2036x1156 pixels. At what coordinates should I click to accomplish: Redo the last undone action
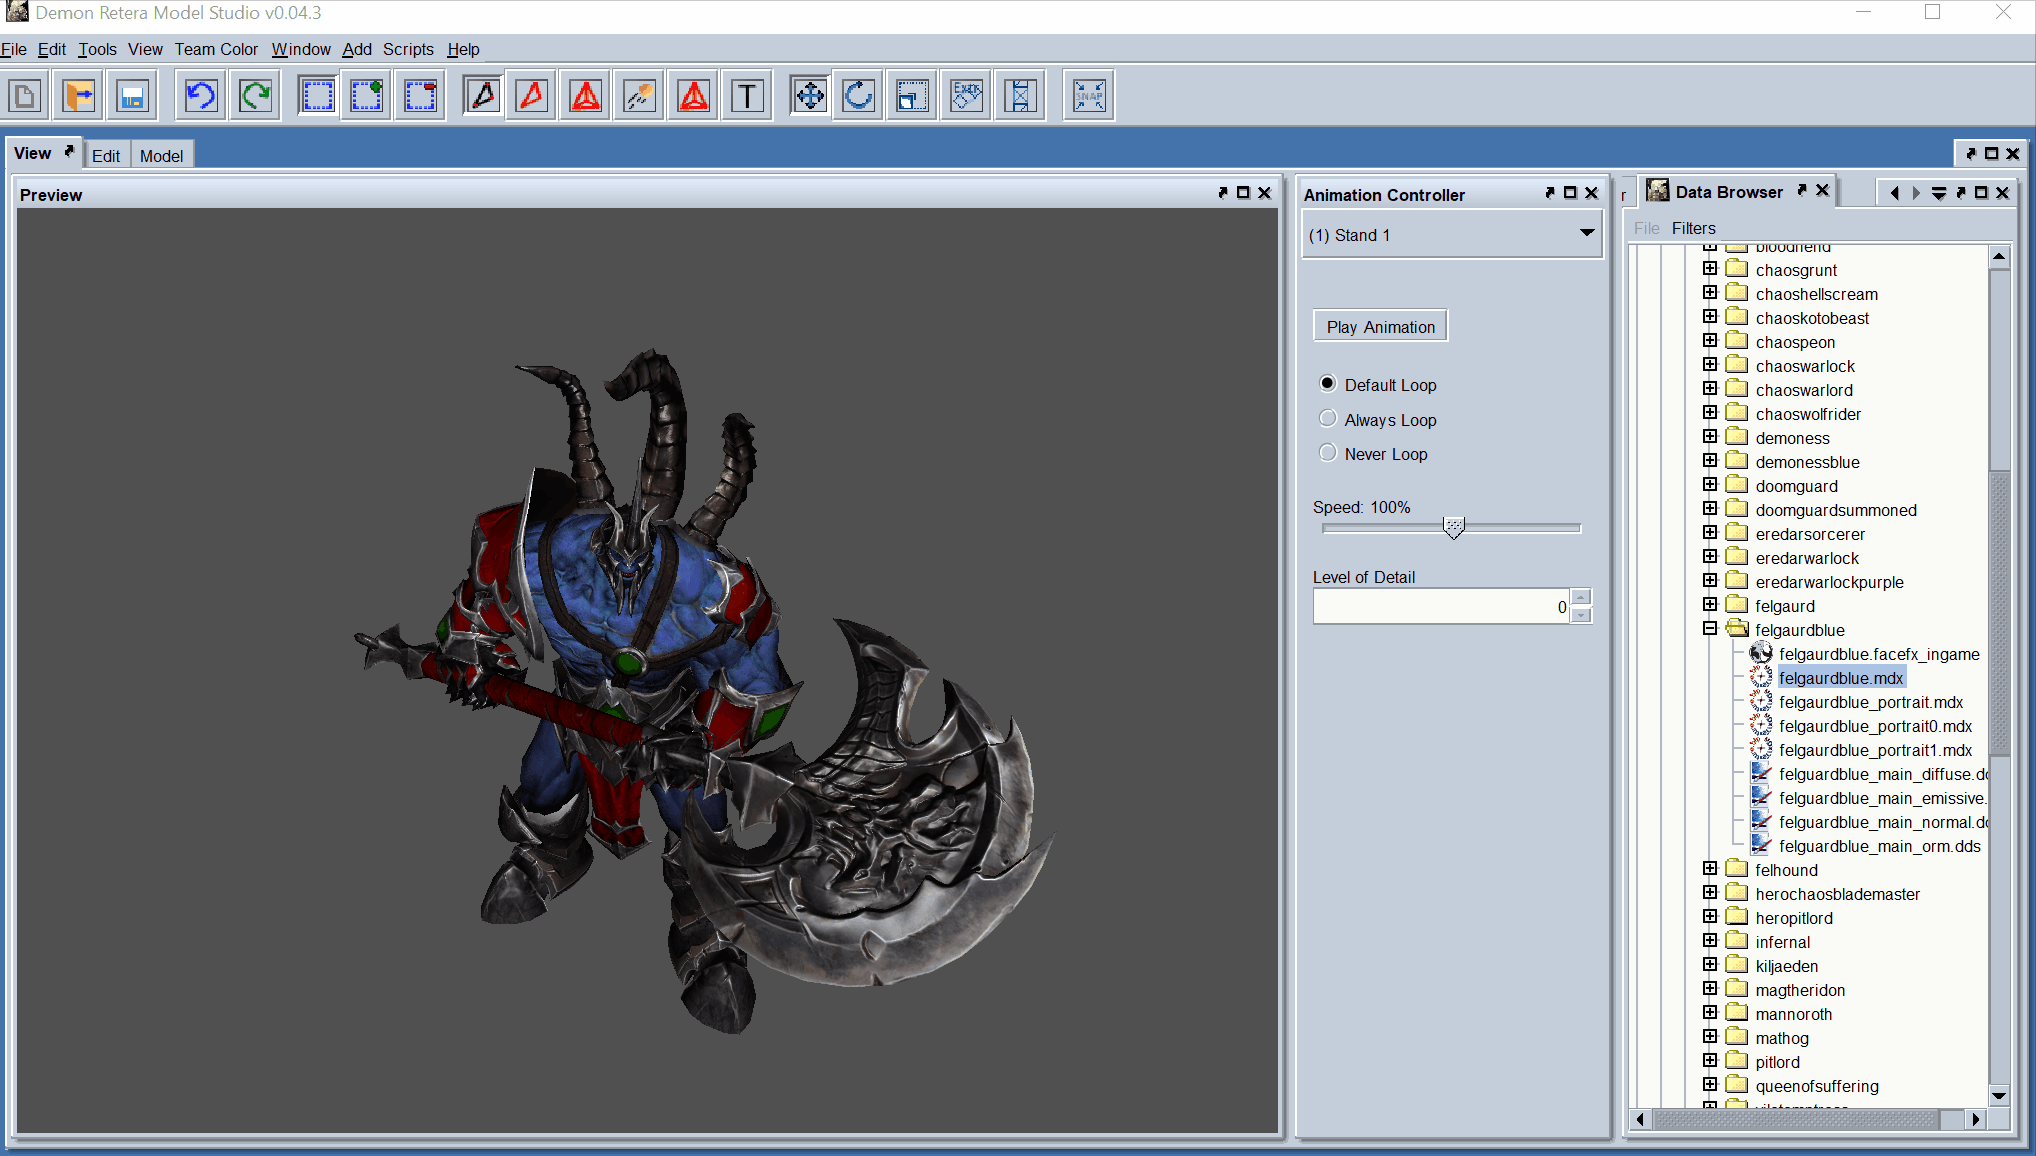(x=256, y=96)
